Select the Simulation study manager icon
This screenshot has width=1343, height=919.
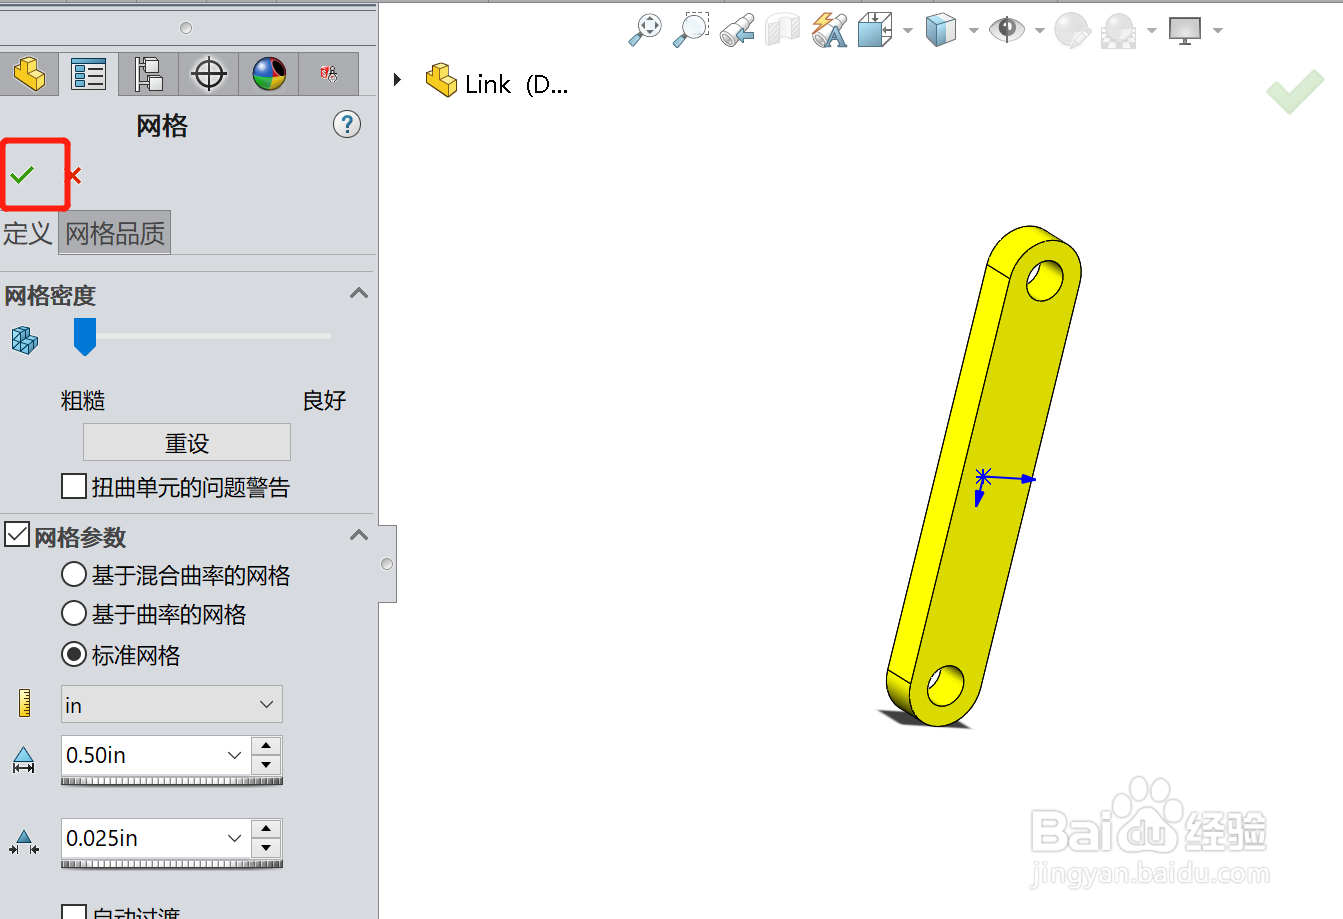[x=328, y=73]
